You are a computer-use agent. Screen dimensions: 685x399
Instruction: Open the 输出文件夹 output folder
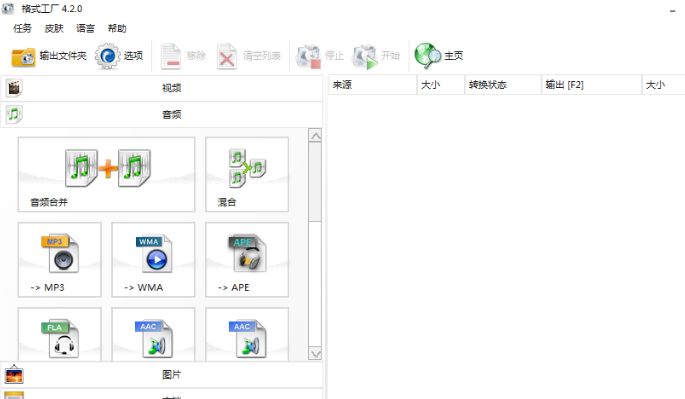tap(49, 56)
